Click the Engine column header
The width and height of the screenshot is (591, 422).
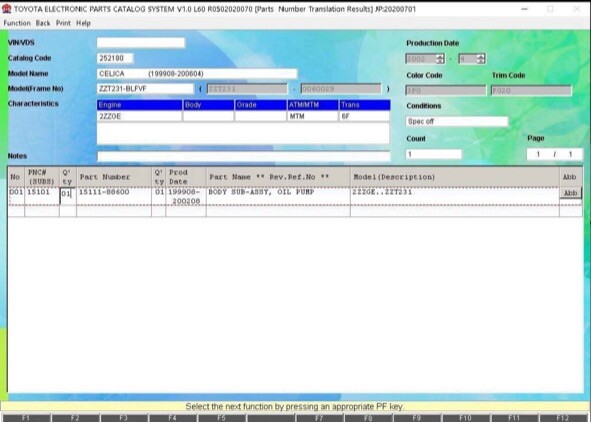pos(139,105)
